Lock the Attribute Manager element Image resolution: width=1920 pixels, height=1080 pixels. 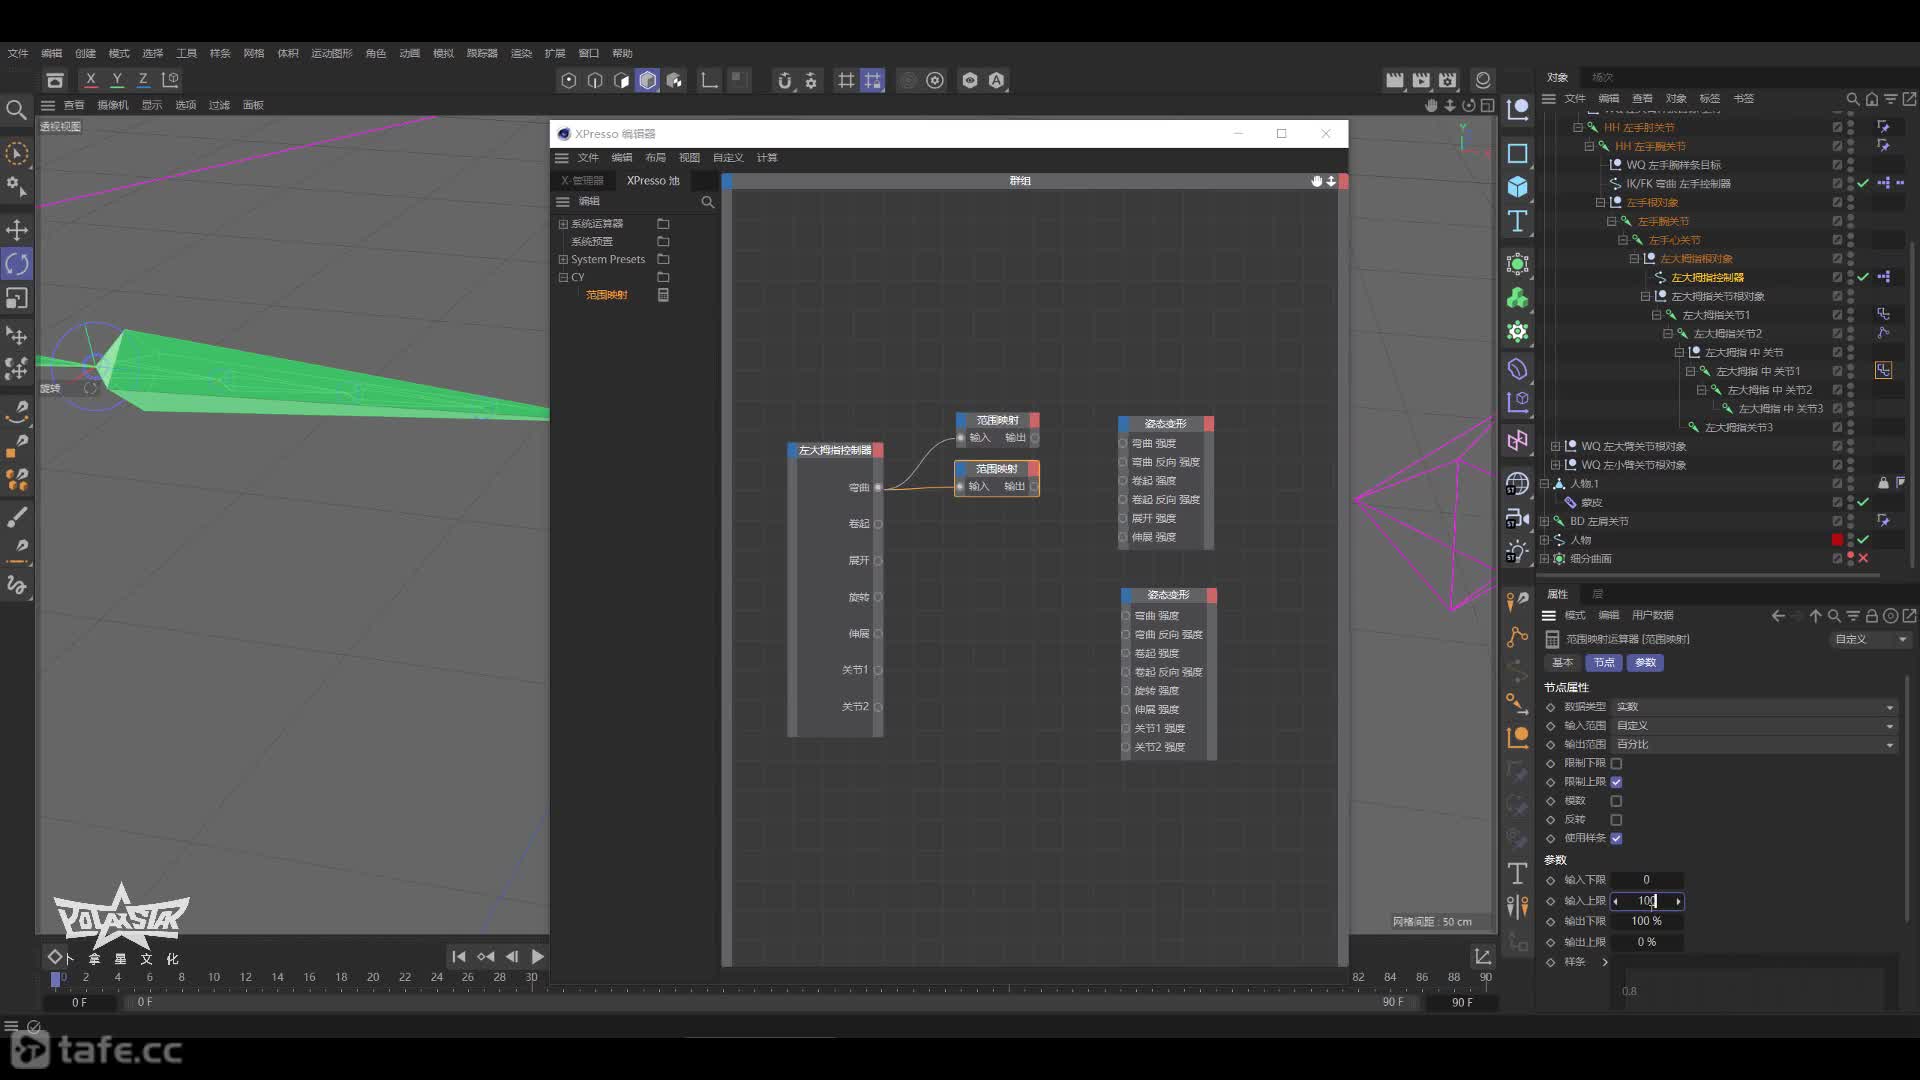pyautogui.click(x=1872, y=616)
